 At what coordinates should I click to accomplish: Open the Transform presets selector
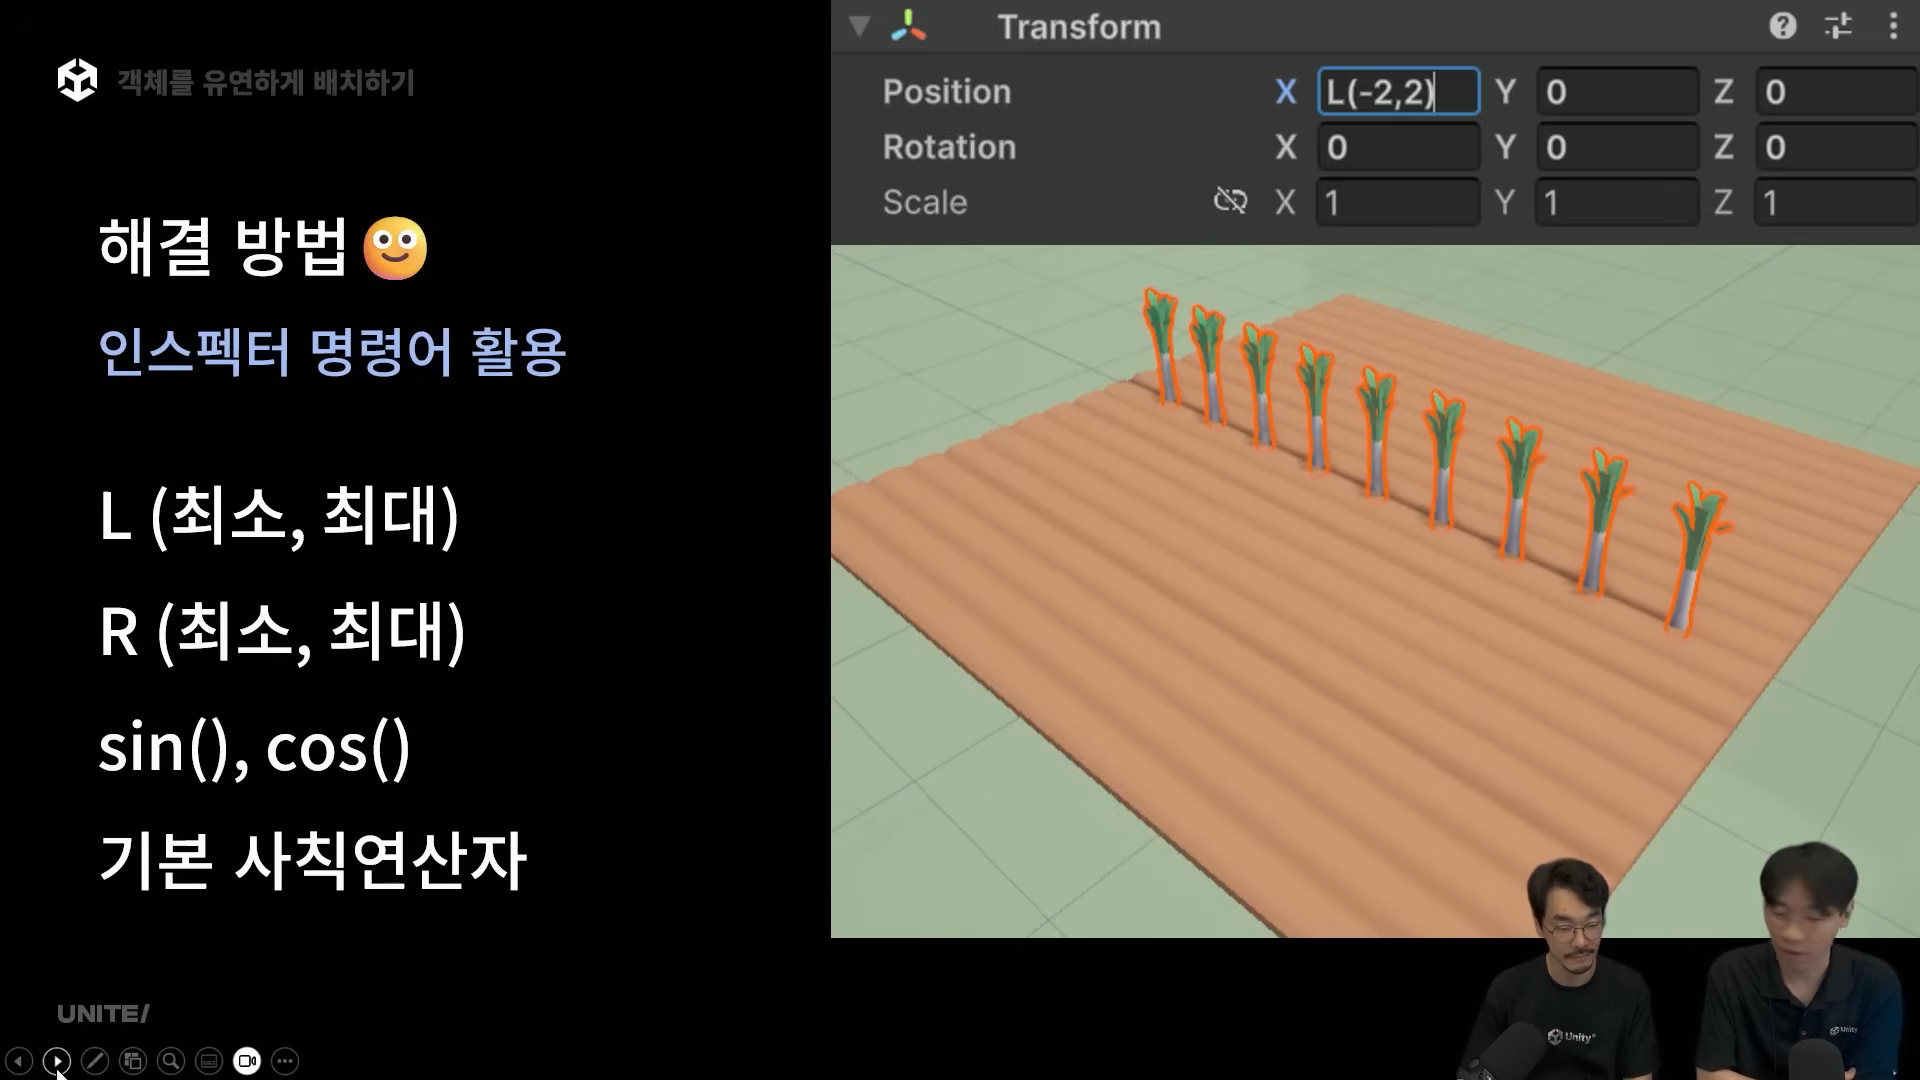[x=1838, y=26]
